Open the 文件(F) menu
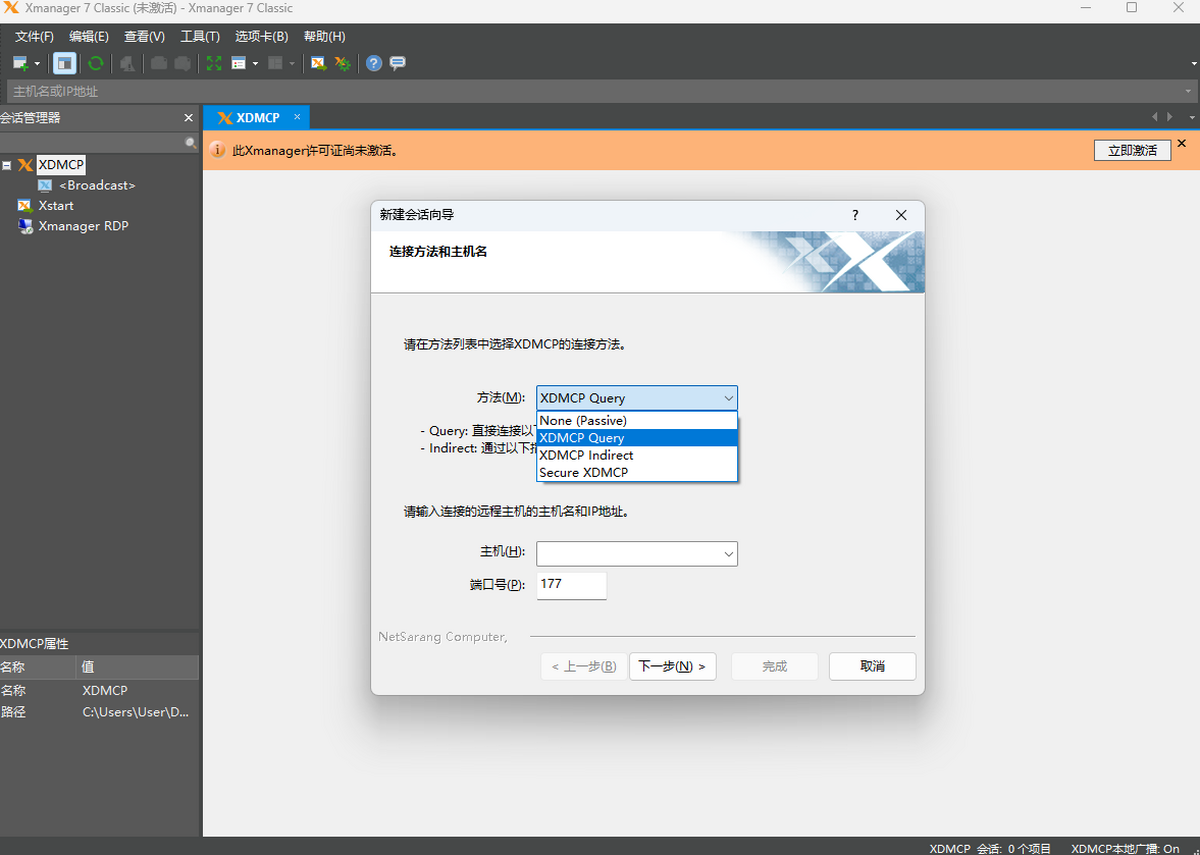This screenshot has height=855, width=1200. pyautogui.click(x=34, y=36)
